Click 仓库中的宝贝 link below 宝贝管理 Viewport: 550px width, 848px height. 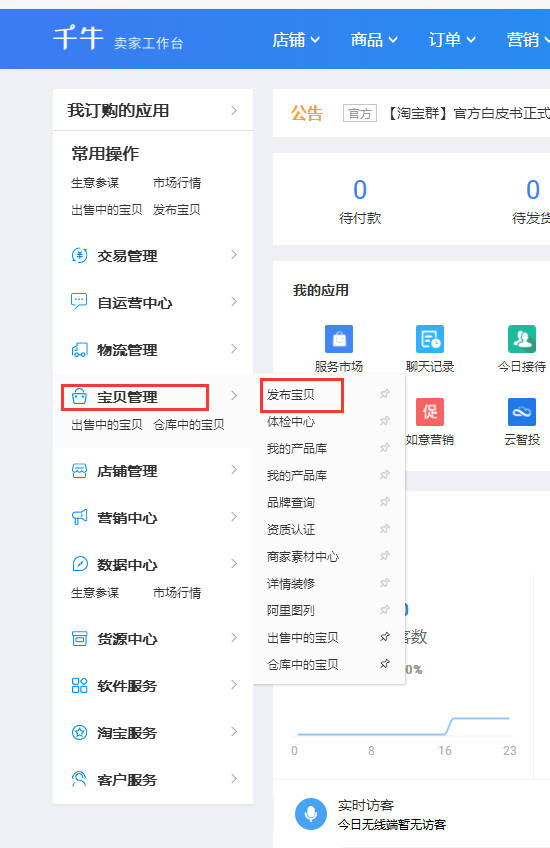[x=189, y=425]
